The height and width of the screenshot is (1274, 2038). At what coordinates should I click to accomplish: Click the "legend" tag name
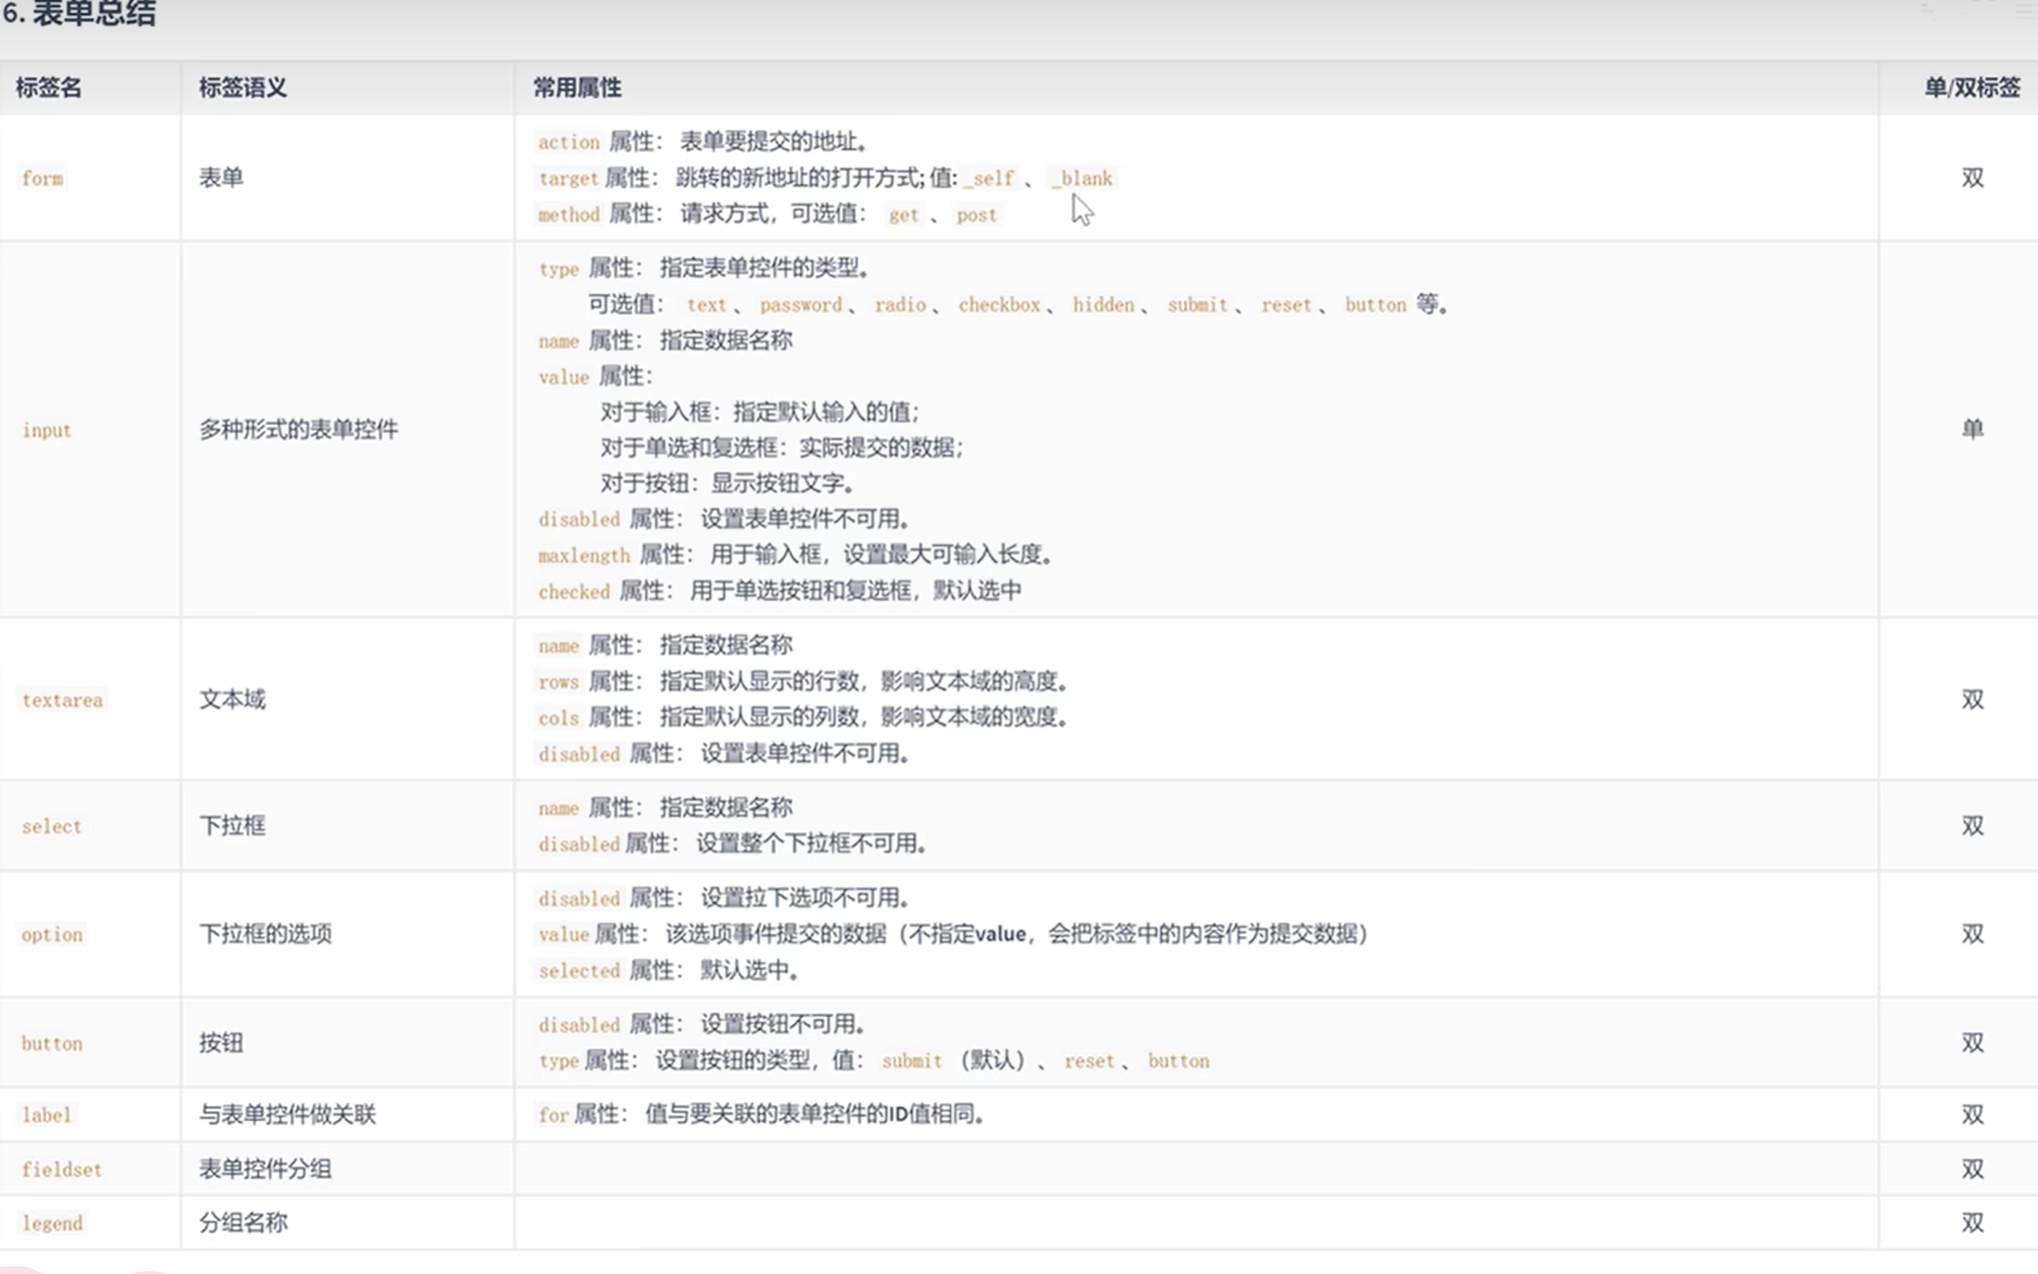coord(51,1223)
